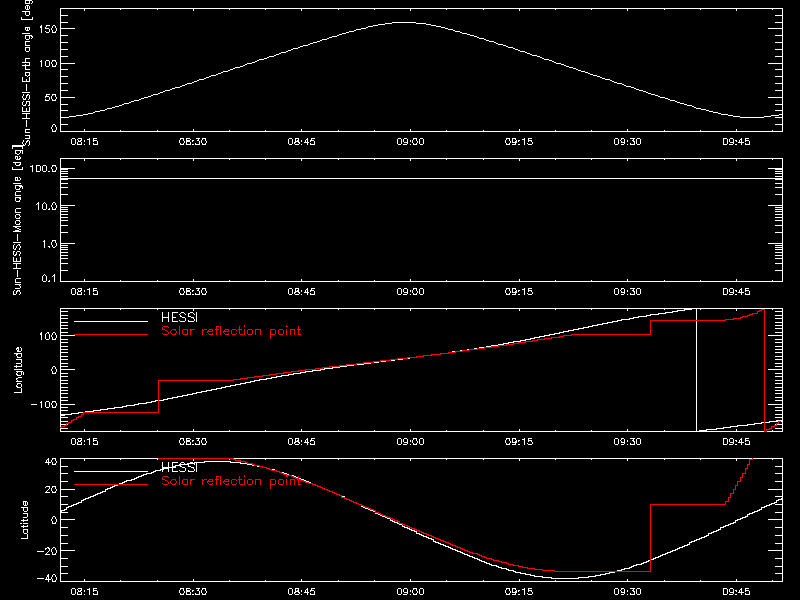Click 09:30 time label under Longitude plot

pyautogui.click(x=628, y=442)
